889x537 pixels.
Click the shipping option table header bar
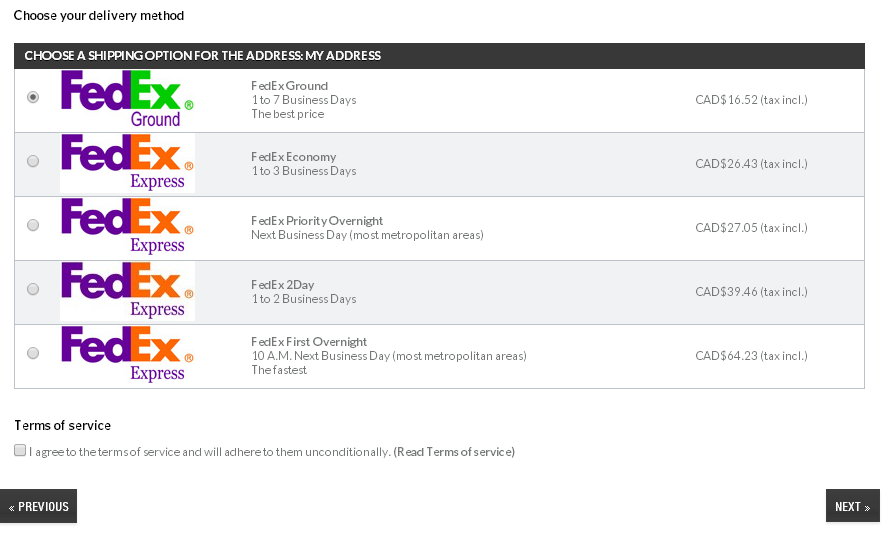tap(439, 56)
